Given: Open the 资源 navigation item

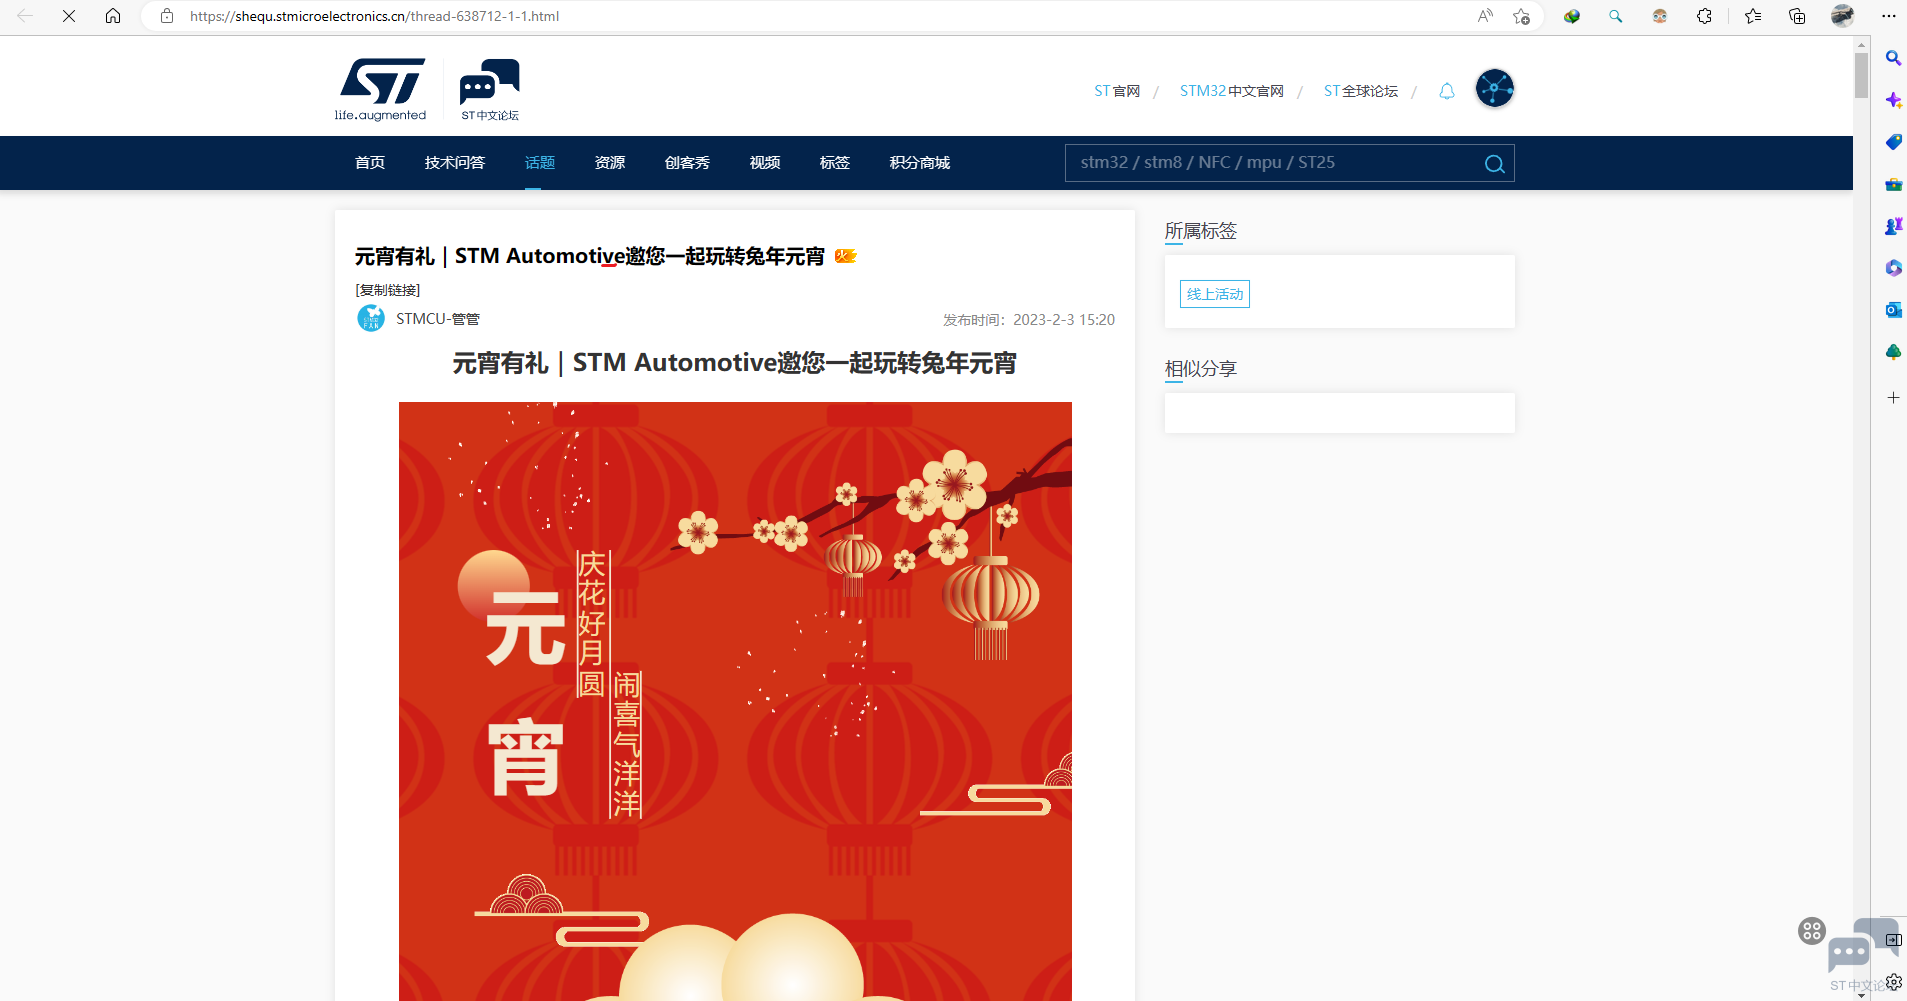Looking at the screenshot, I should pyautogui.click(x=610, y=163).
